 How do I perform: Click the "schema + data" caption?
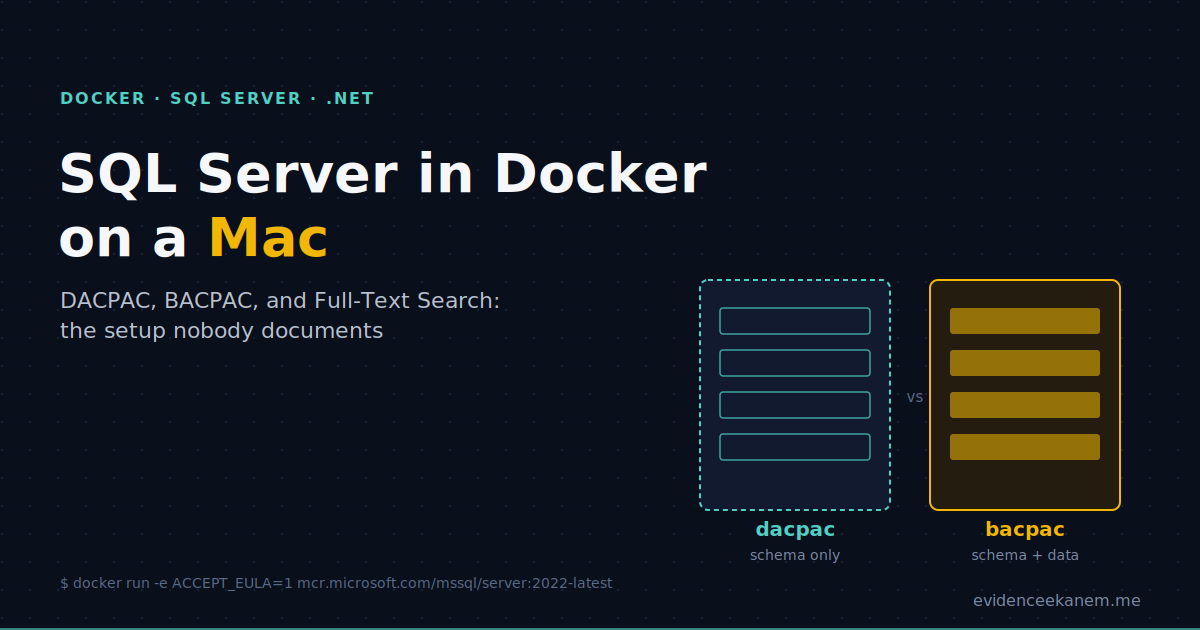(x=1025, y=555)
